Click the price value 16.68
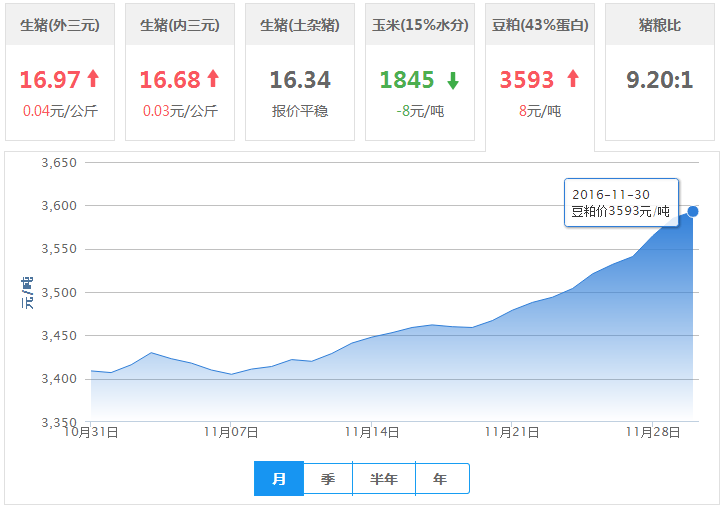This screenshot has width=727, height=512. point(170,80)
